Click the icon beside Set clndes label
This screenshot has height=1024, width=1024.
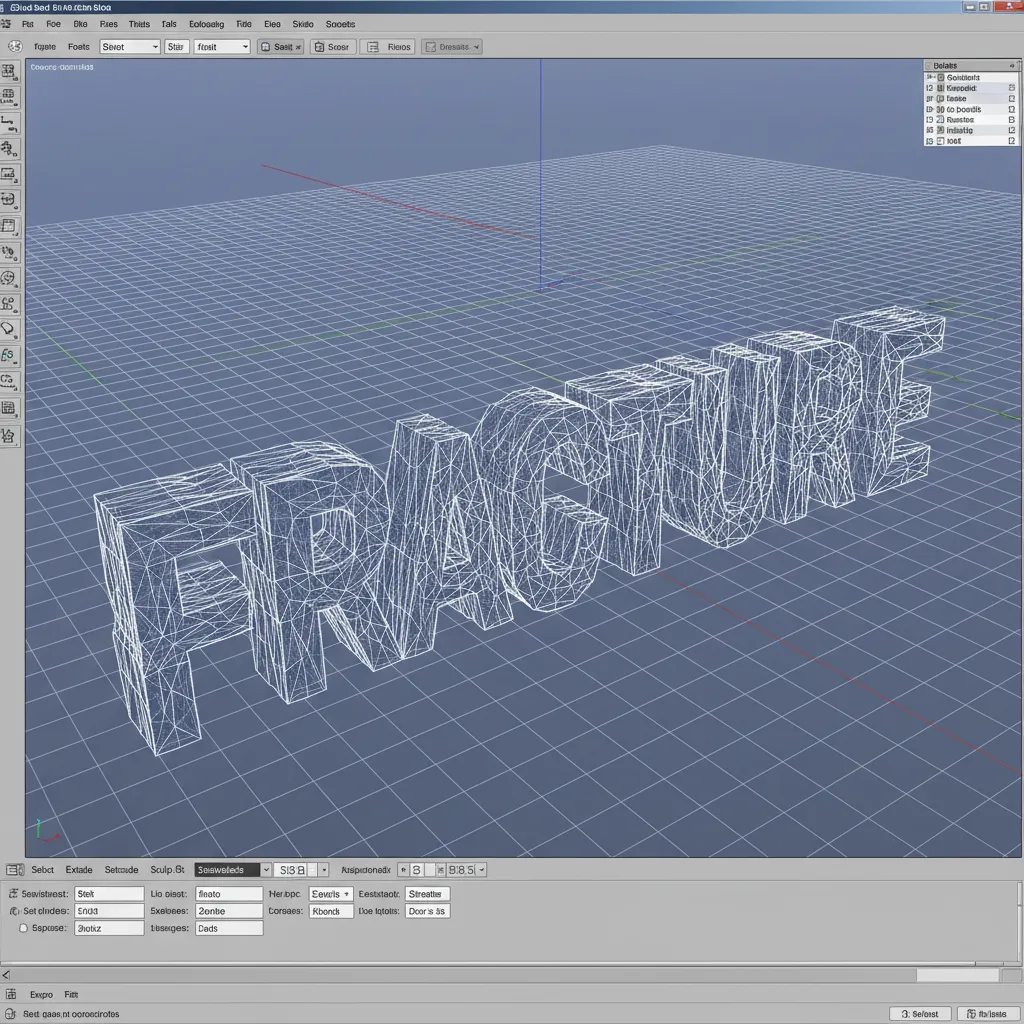click(14, 911)
